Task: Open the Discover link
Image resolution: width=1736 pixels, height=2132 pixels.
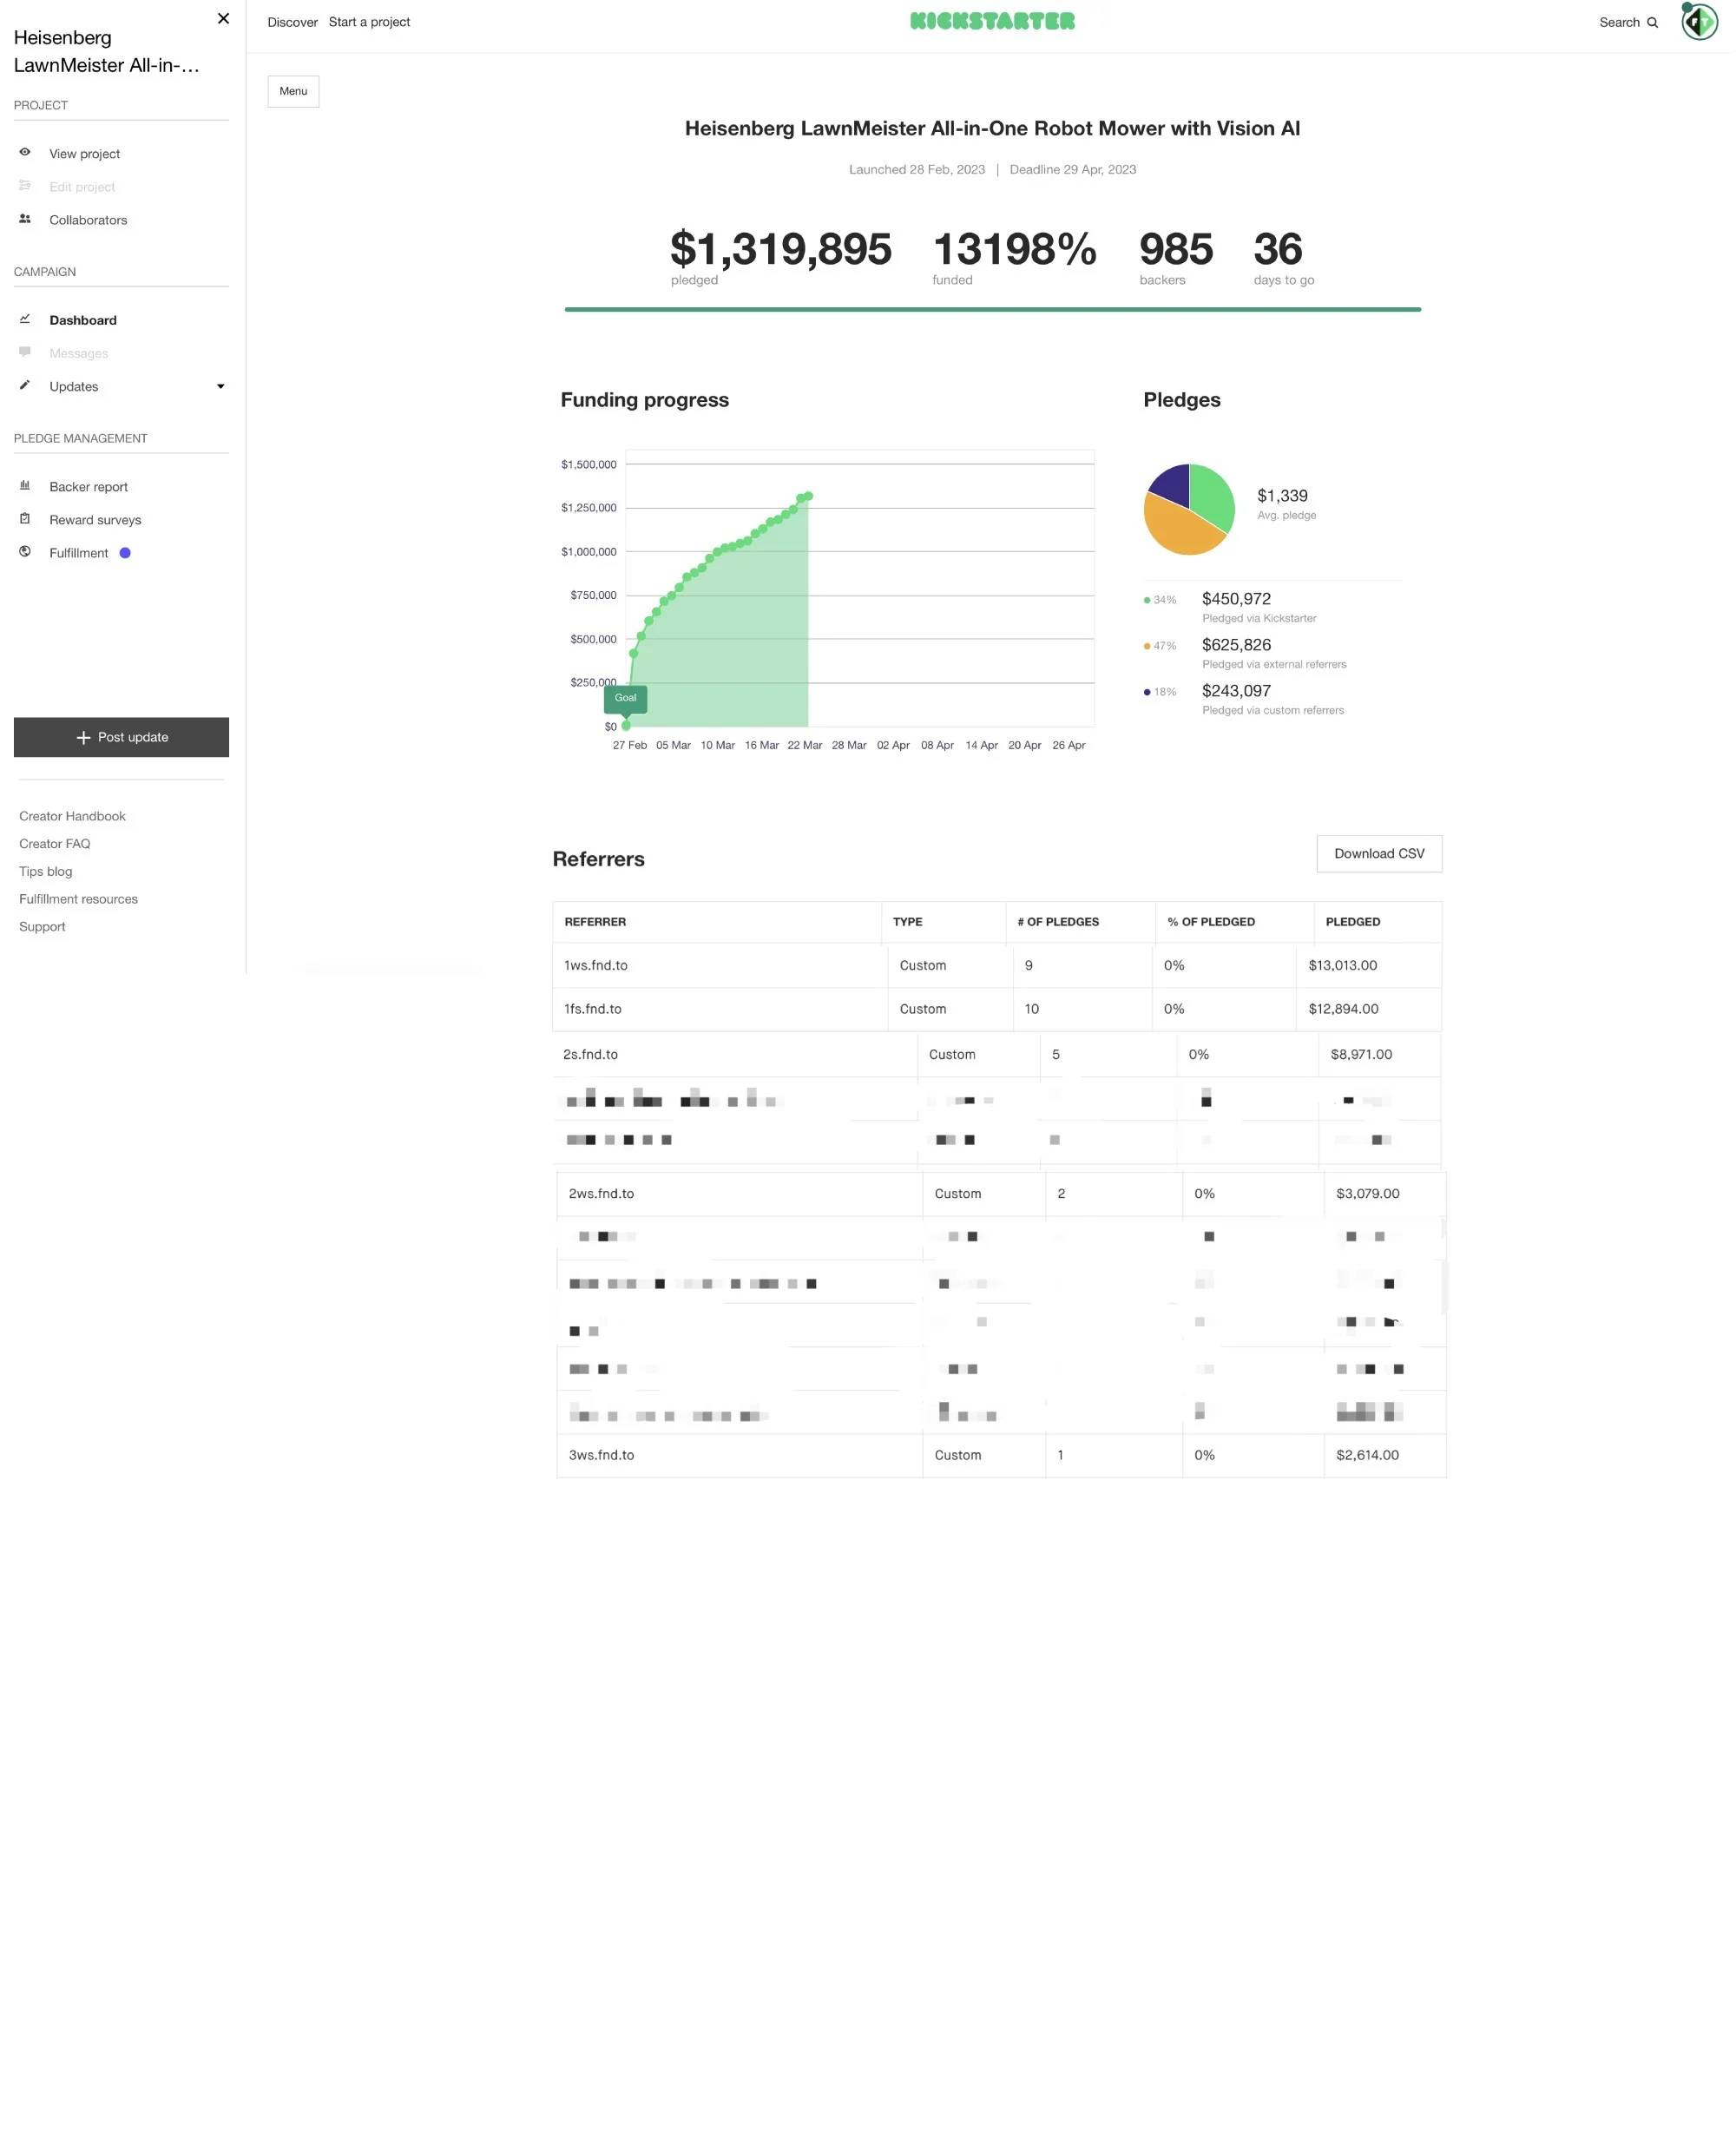Action: coord(292,22)
